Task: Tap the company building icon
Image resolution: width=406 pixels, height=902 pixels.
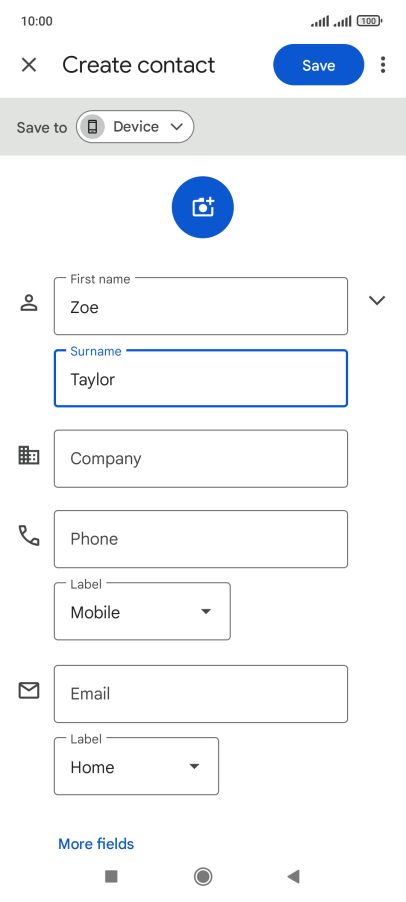Action: [x=29, y=456]
